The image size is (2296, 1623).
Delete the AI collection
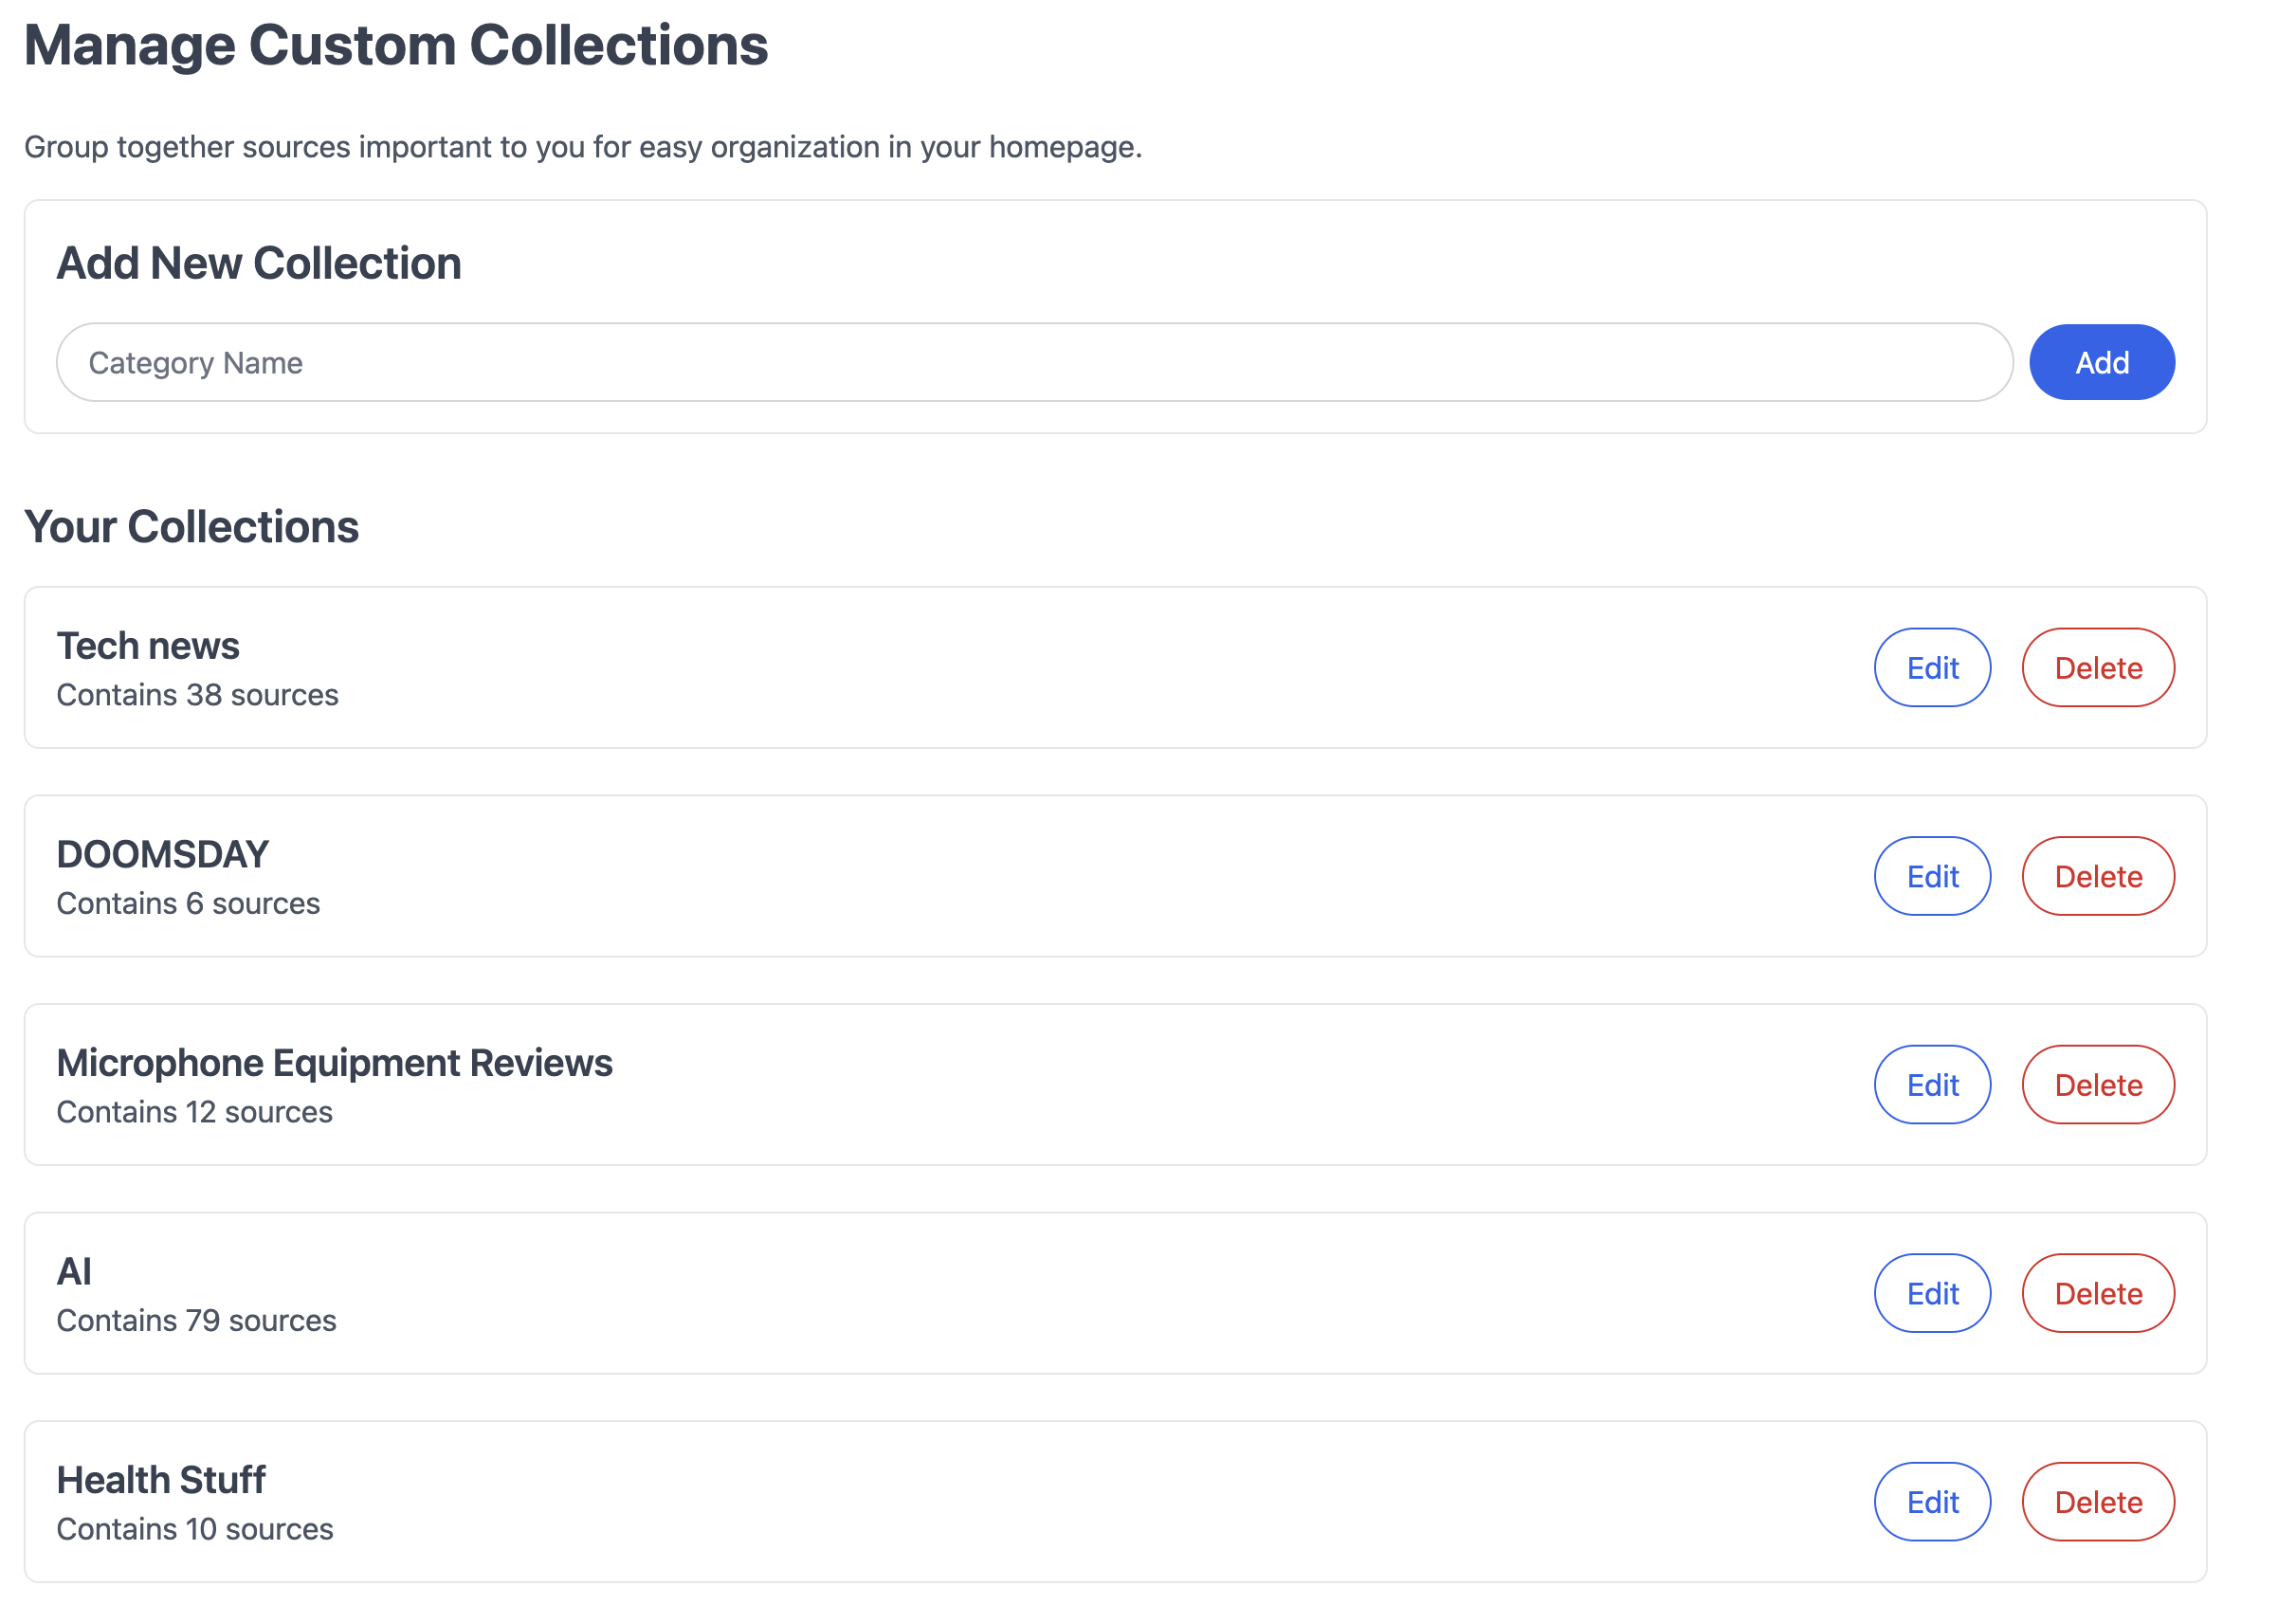(x=2097, y=1293)
